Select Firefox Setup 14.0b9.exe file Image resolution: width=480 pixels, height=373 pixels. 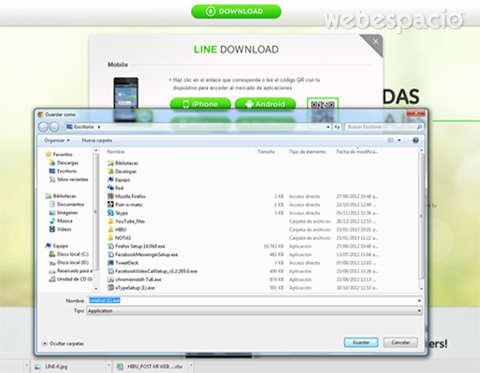click(x=136, y=246)
